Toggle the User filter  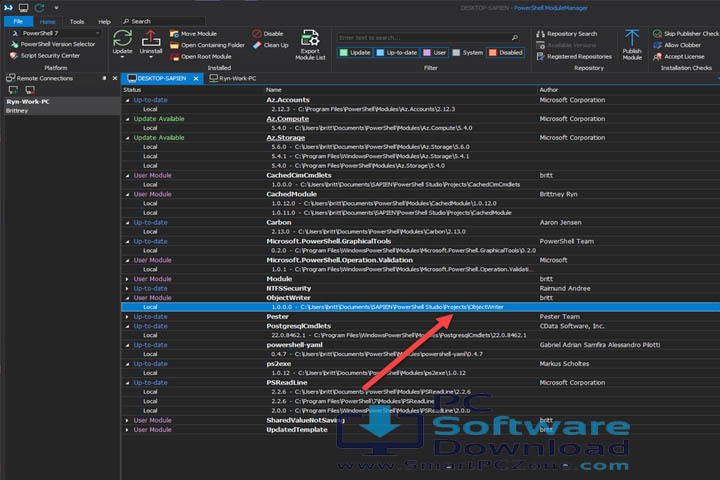434,53
